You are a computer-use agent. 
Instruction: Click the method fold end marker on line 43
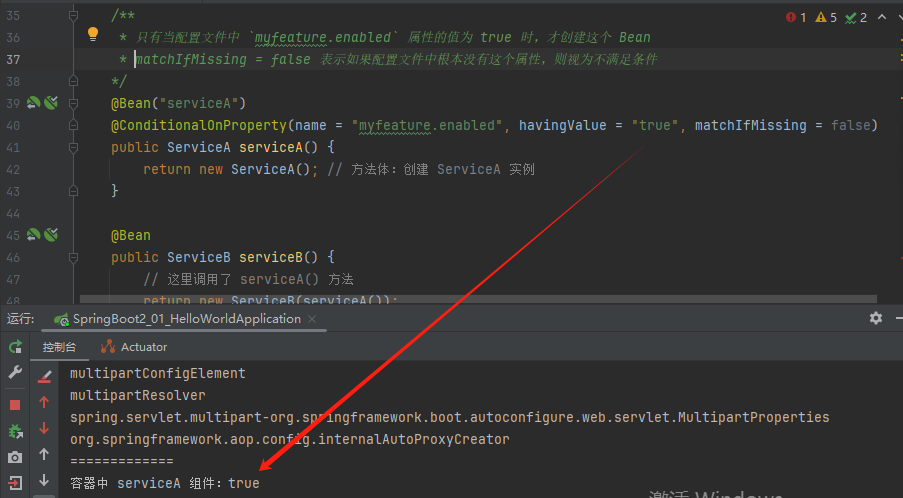point(73,191)
